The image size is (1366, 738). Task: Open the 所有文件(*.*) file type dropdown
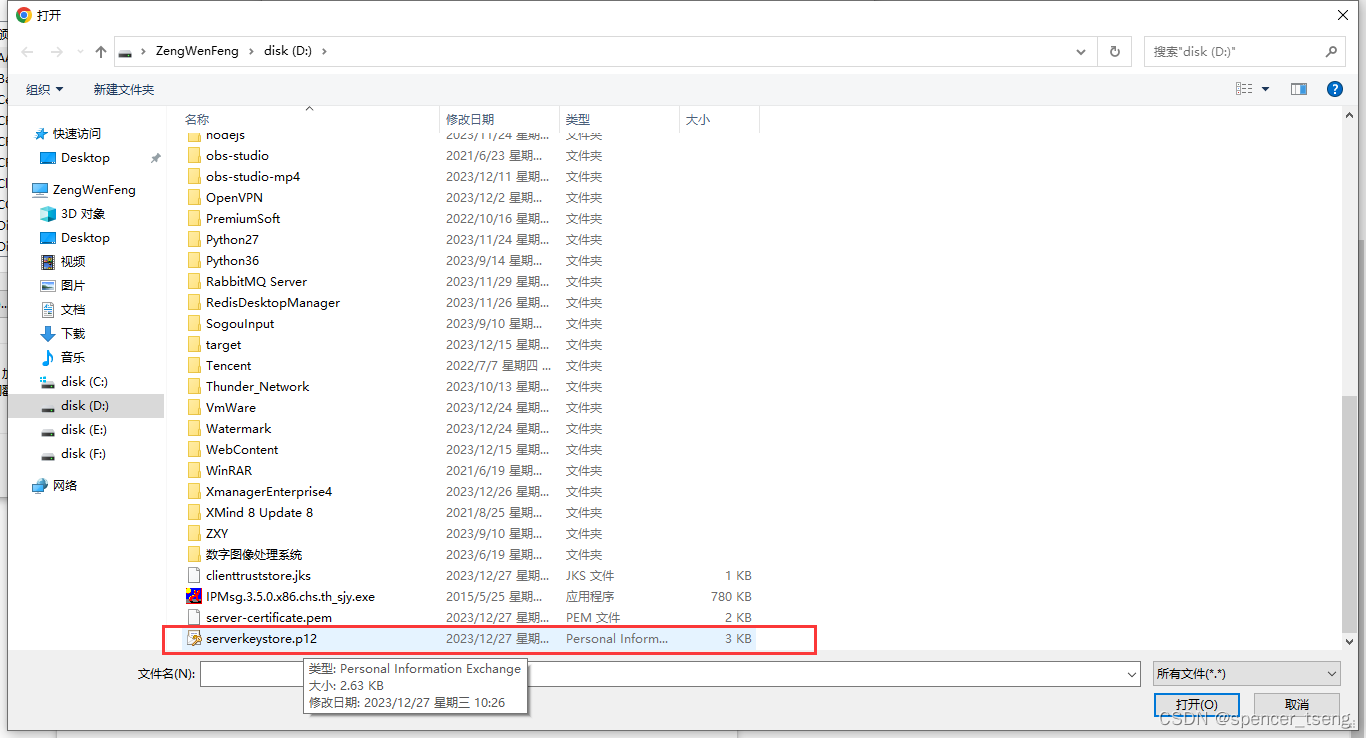[x=1245, y=673]
